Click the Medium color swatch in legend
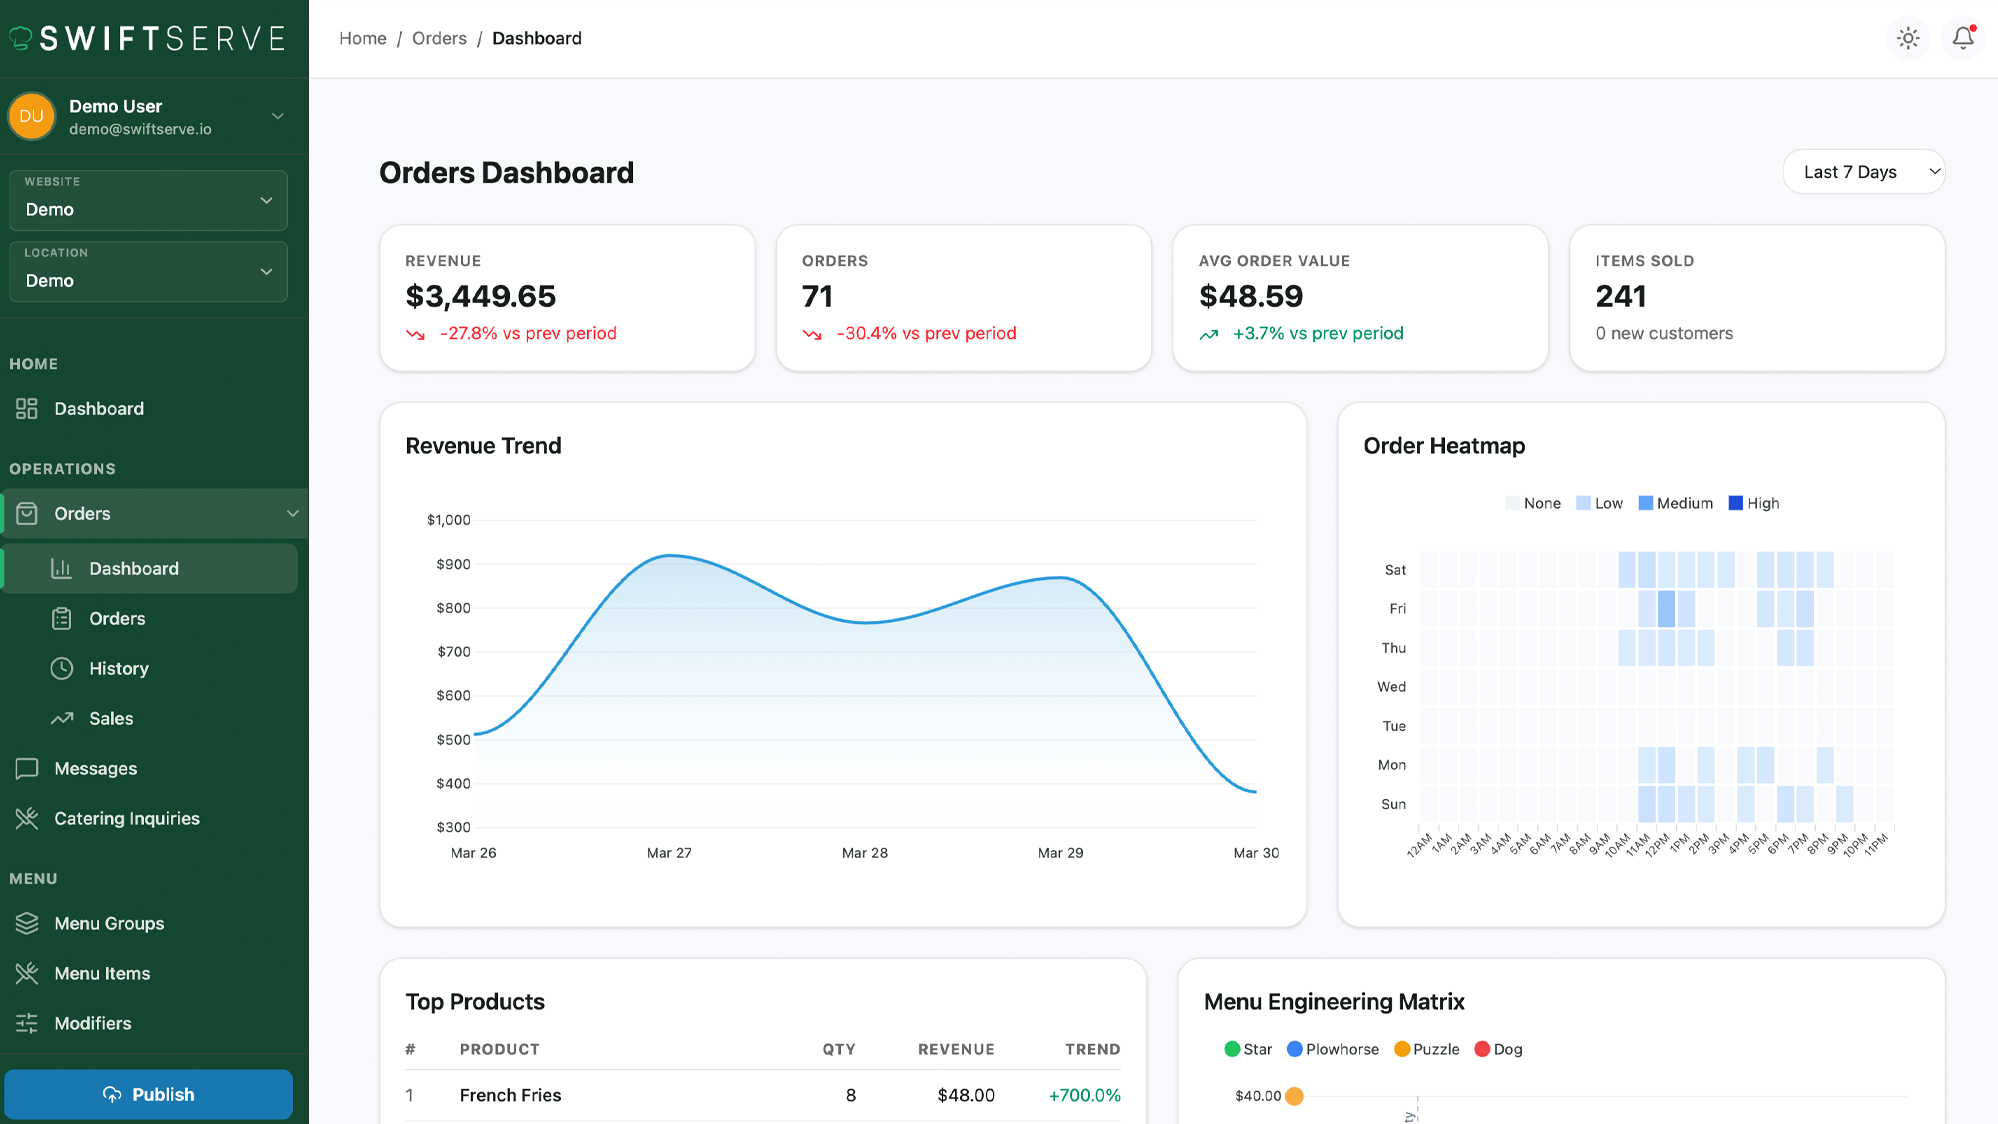1998x1124 pixels. [x=1645, y=503]
